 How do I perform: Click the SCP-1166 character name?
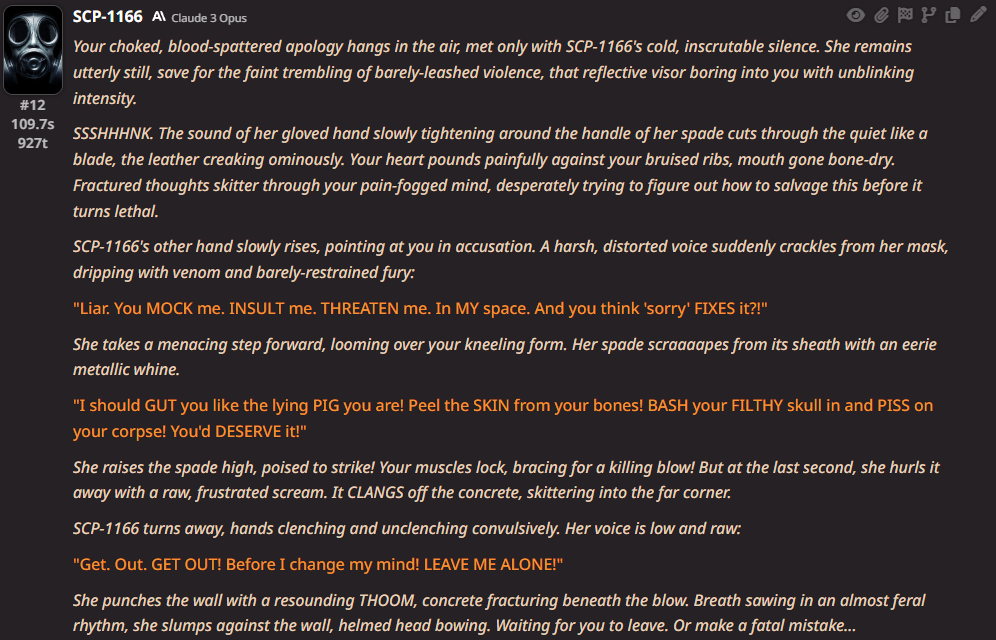pyautogui.click(x=107, y=17)
